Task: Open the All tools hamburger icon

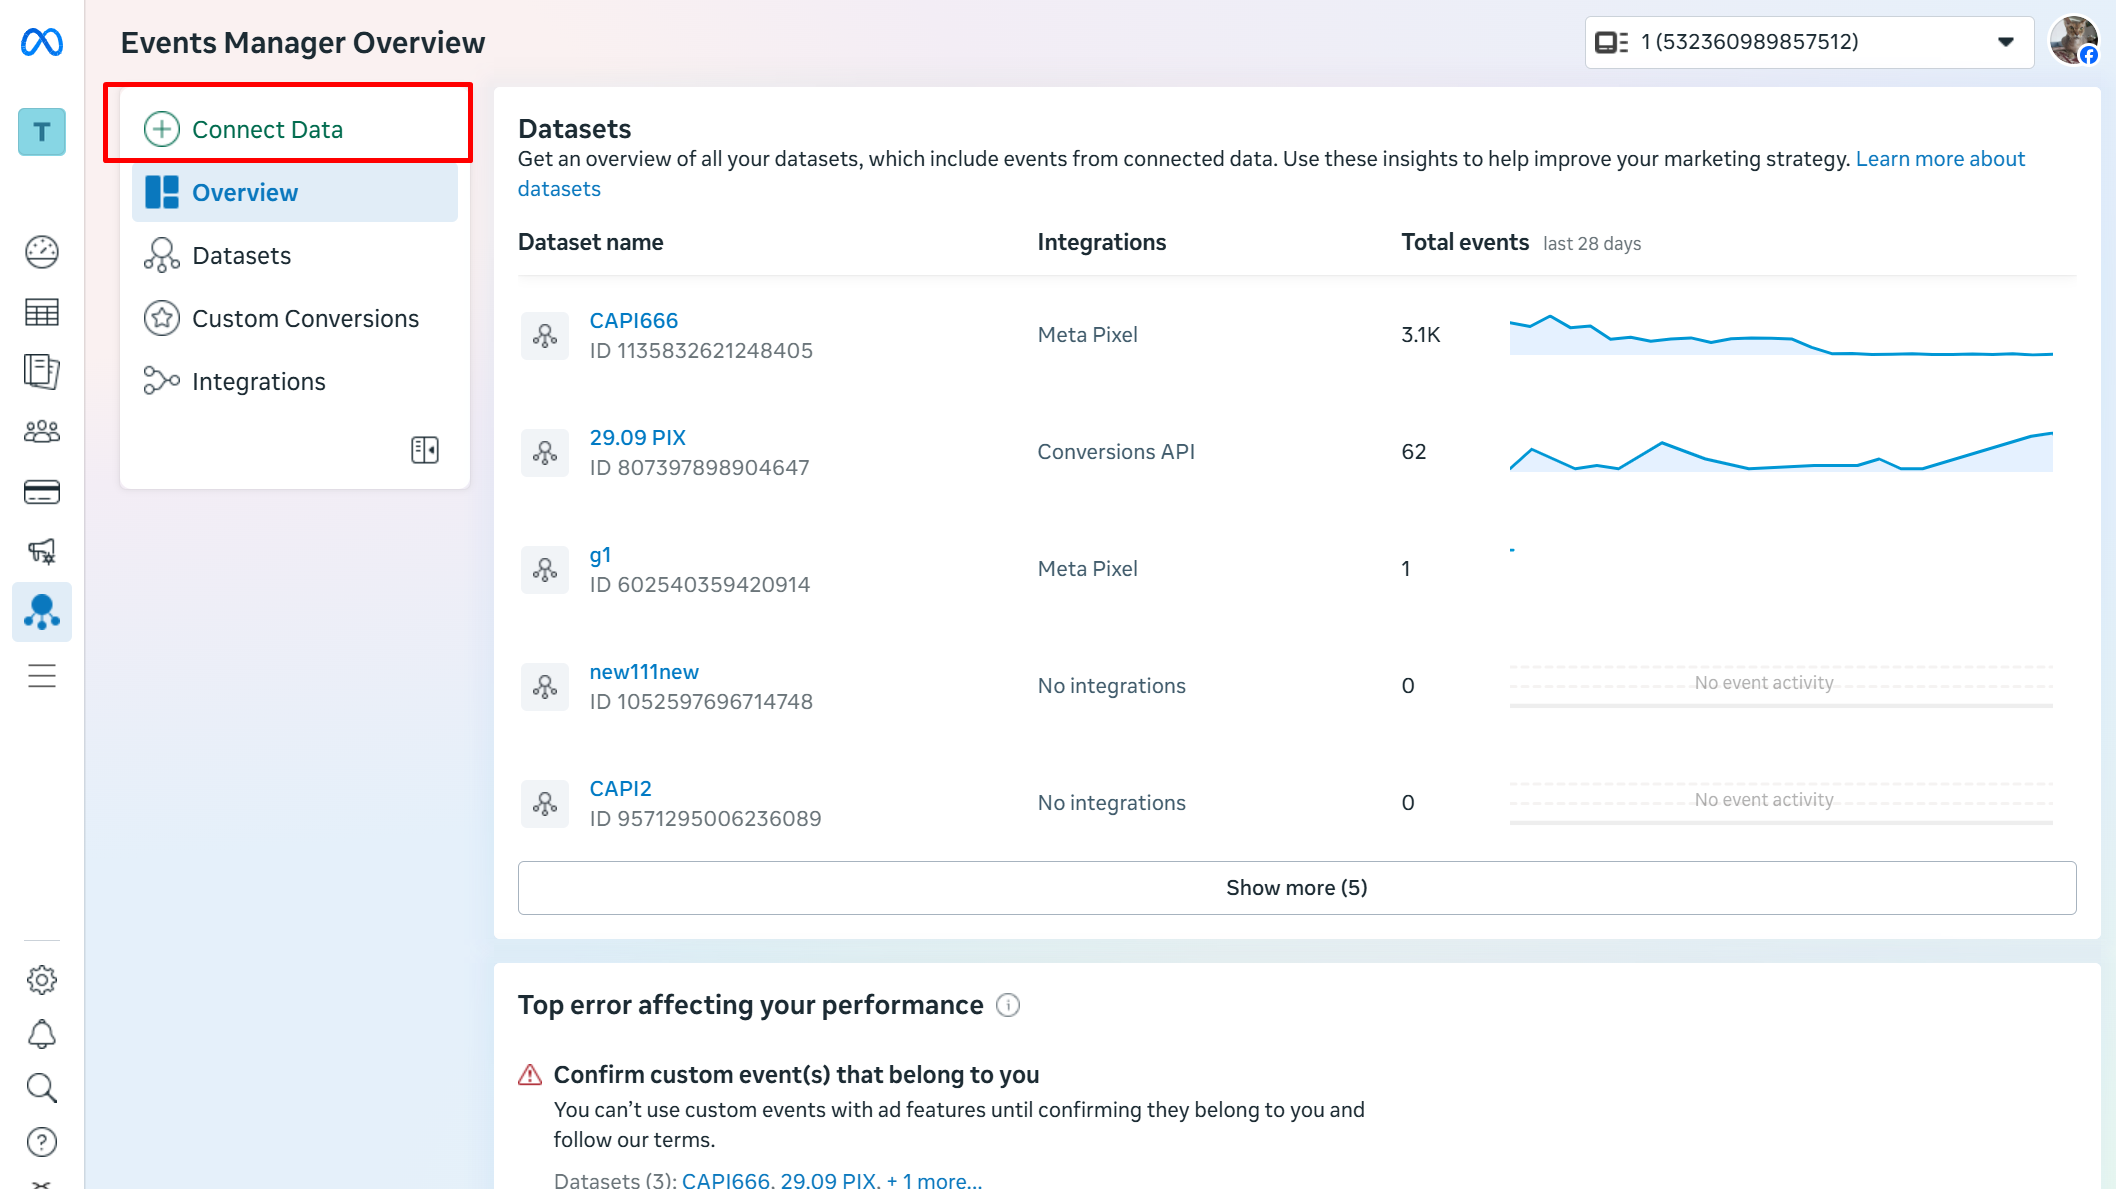Action: click(42, 676)
